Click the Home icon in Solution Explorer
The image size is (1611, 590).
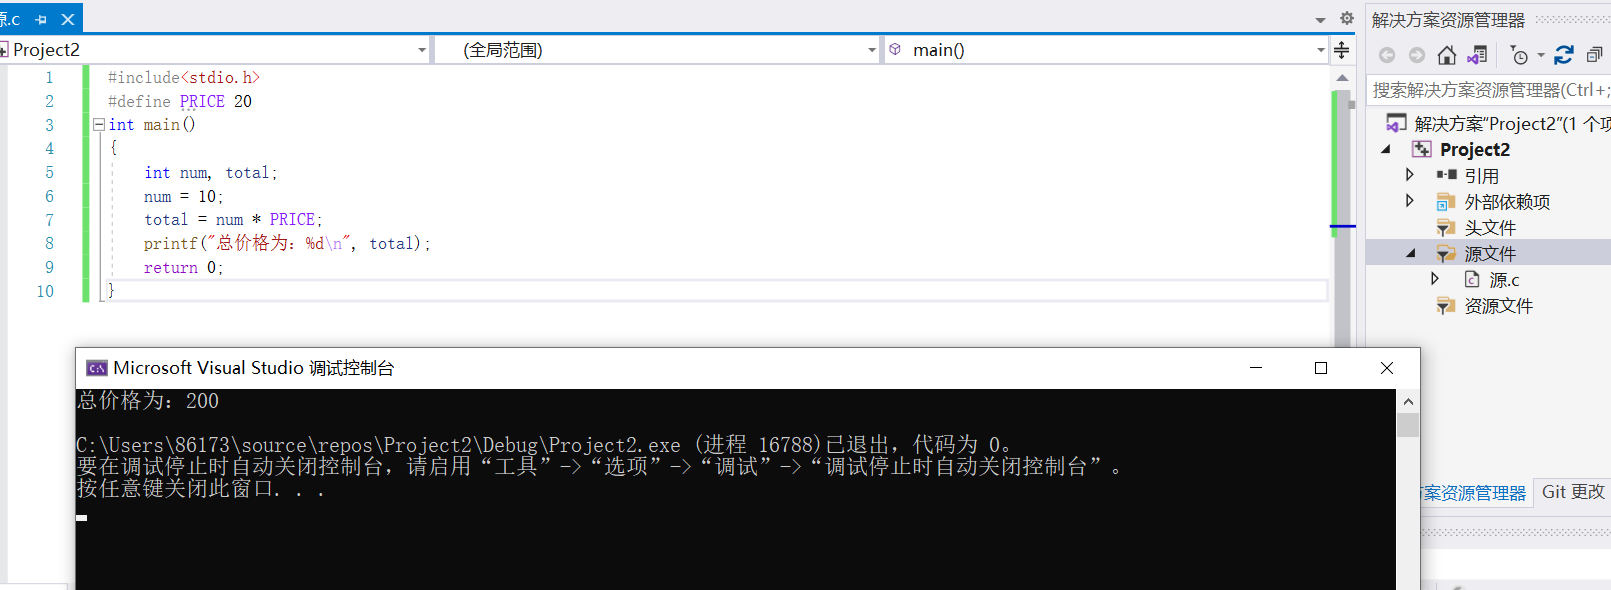pos(1446,55)
